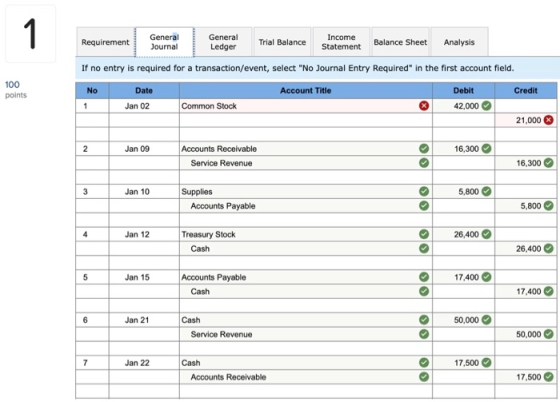Select the 42,000 debit amount field
The height and width of the screenshot is (402, 560).
coord(464,106)
